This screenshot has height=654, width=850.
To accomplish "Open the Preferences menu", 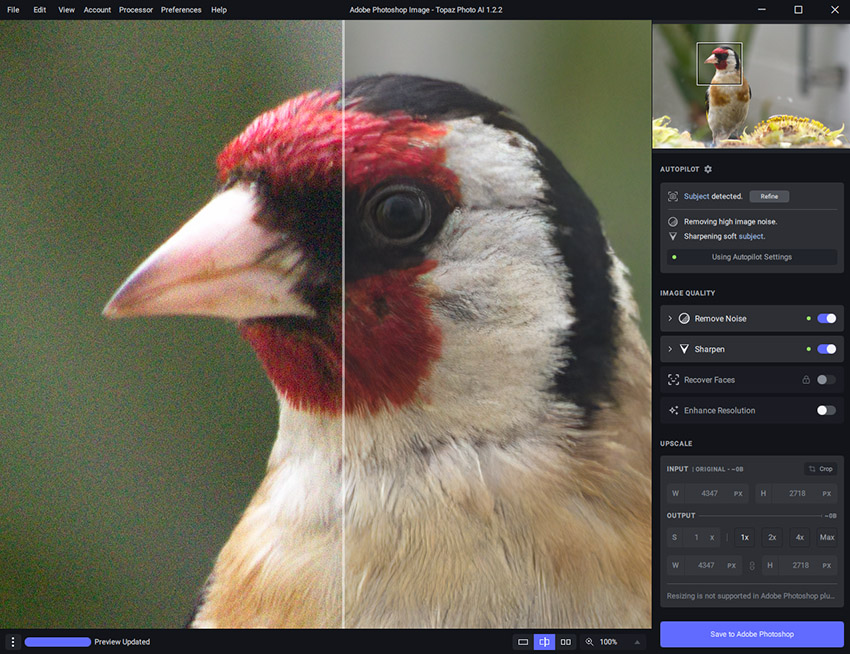I will click(x=181, y=10).
